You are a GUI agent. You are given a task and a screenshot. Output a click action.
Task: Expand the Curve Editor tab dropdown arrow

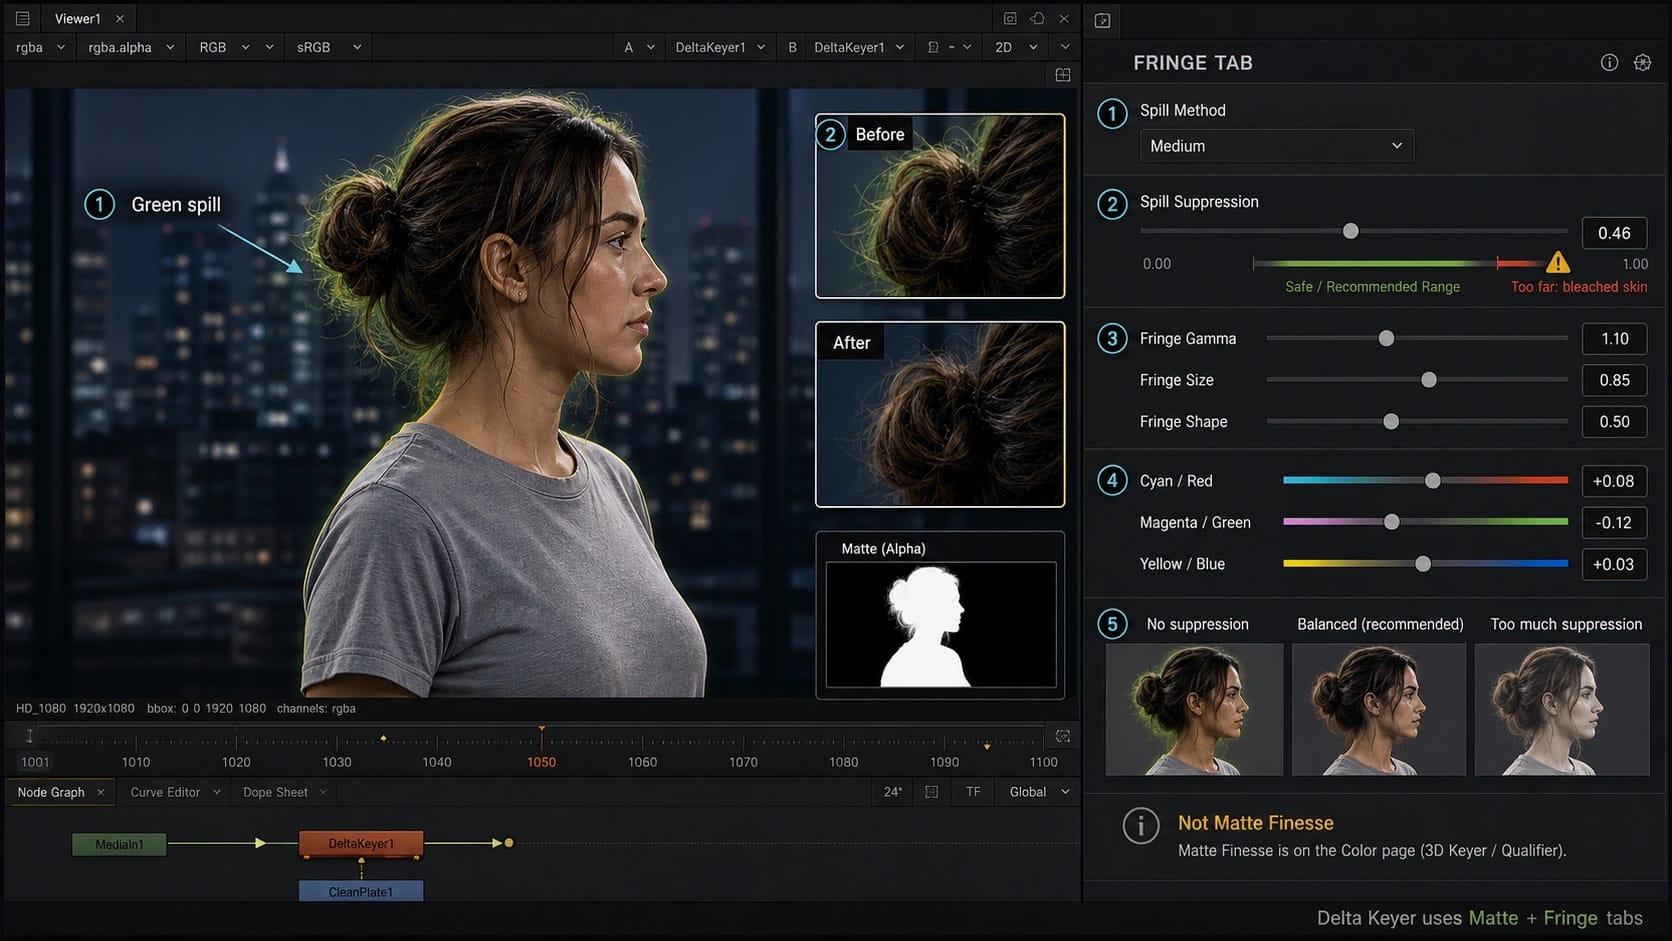[x=216, y=792]
